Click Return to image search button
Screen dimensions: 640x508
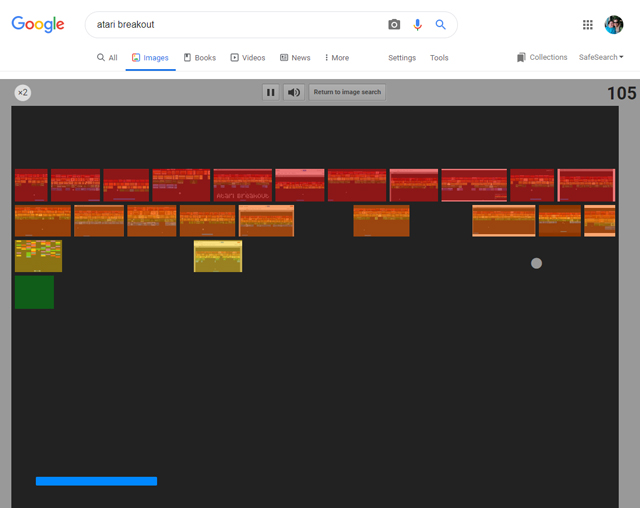[347, 92]
